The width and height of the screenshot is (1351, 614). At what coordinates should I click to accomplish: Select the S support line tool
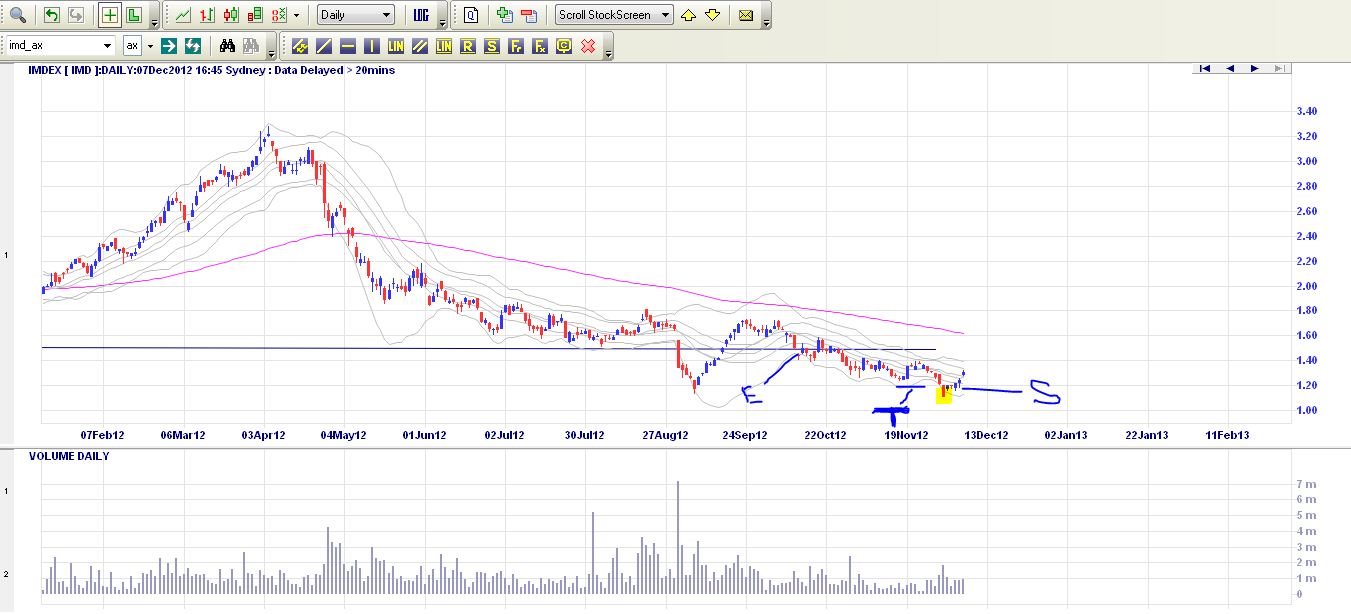point(492,45)
